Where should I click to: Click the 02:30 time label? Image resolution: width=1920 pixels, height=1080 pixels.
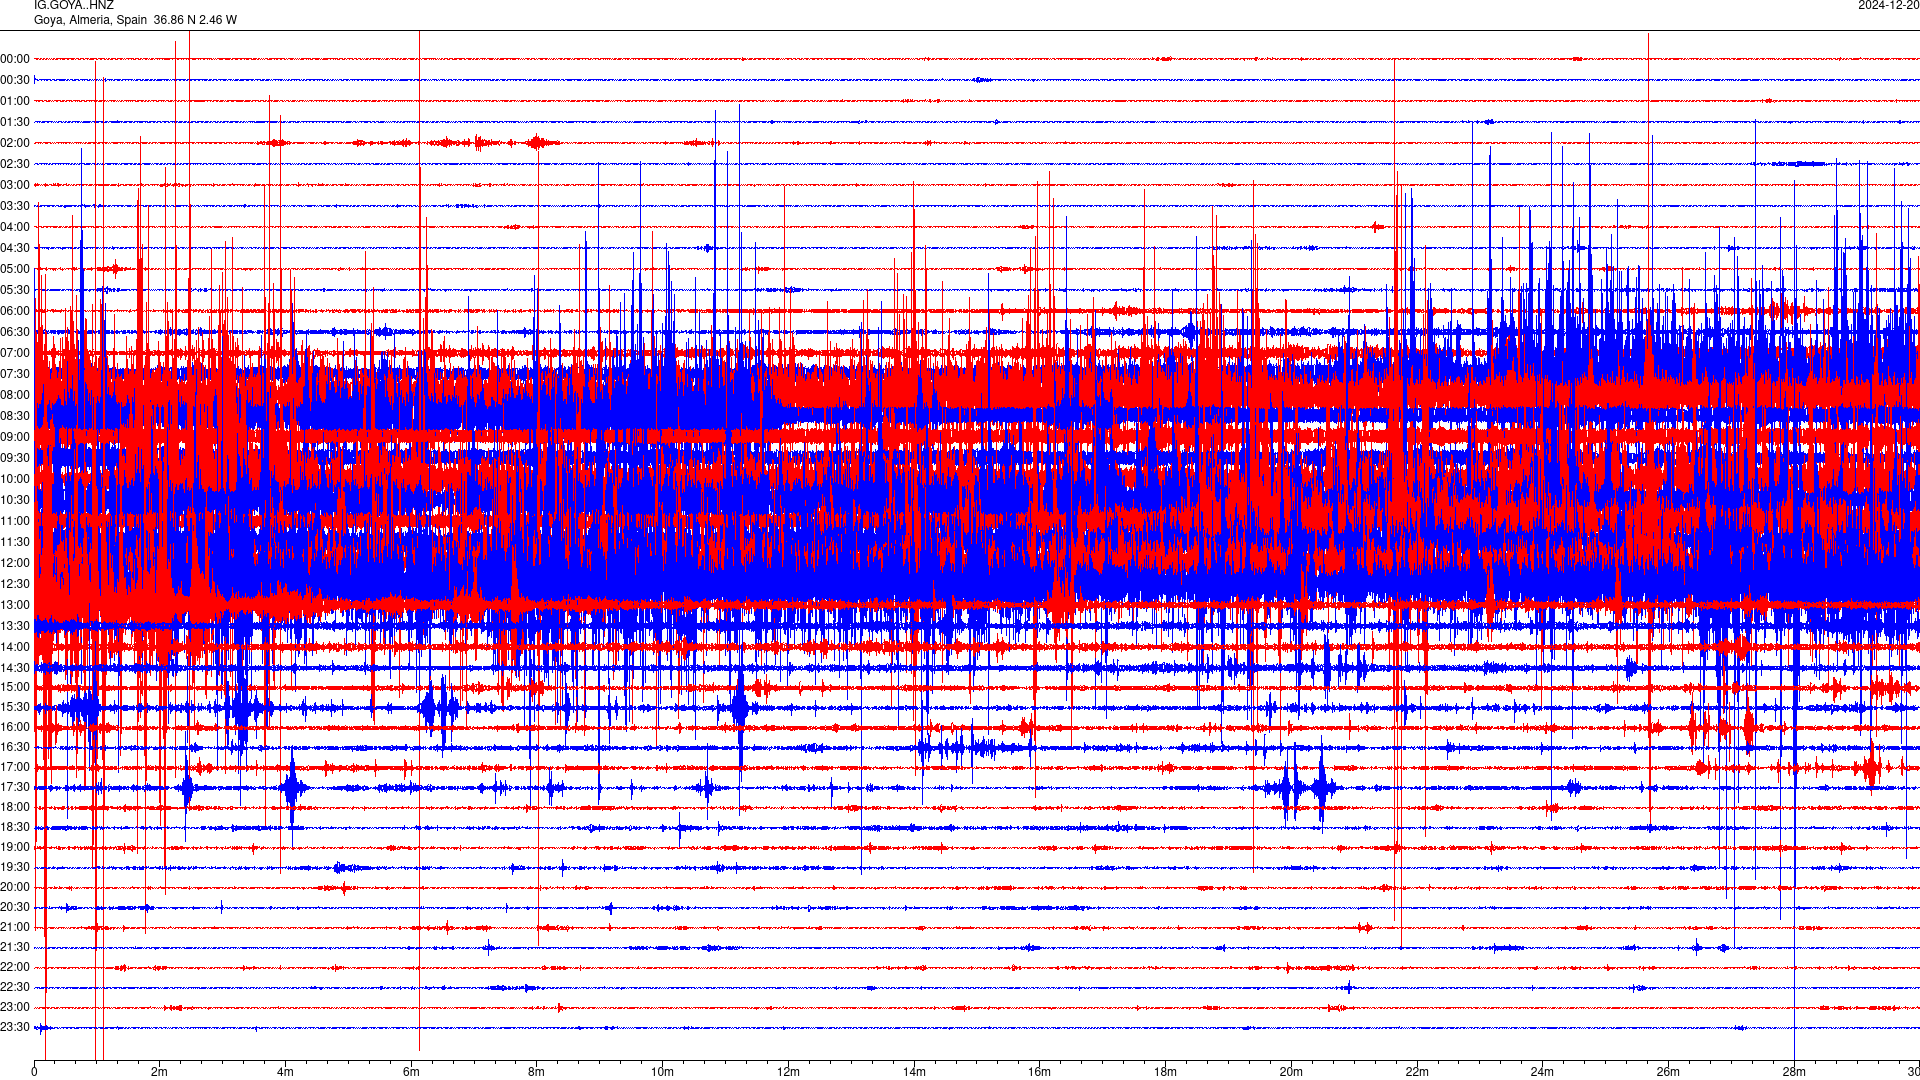15,164
